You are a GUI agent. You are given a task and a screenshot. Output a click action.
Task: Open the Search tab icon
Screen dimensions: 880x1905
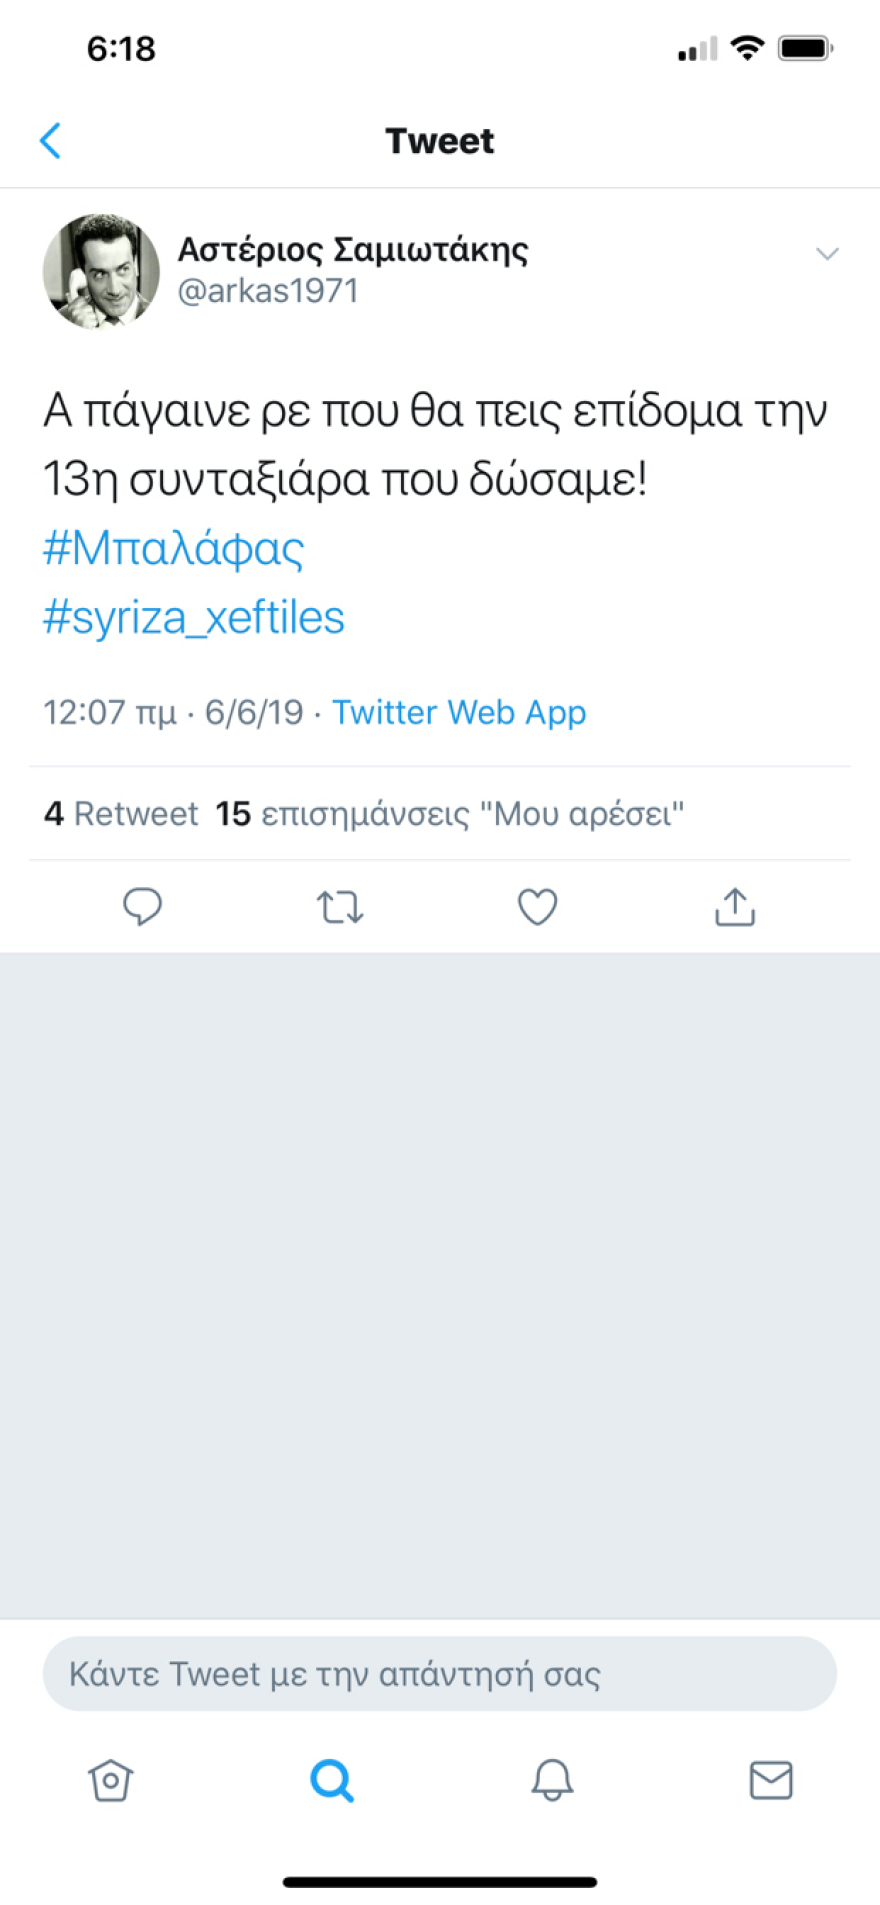coord(330,1780)
